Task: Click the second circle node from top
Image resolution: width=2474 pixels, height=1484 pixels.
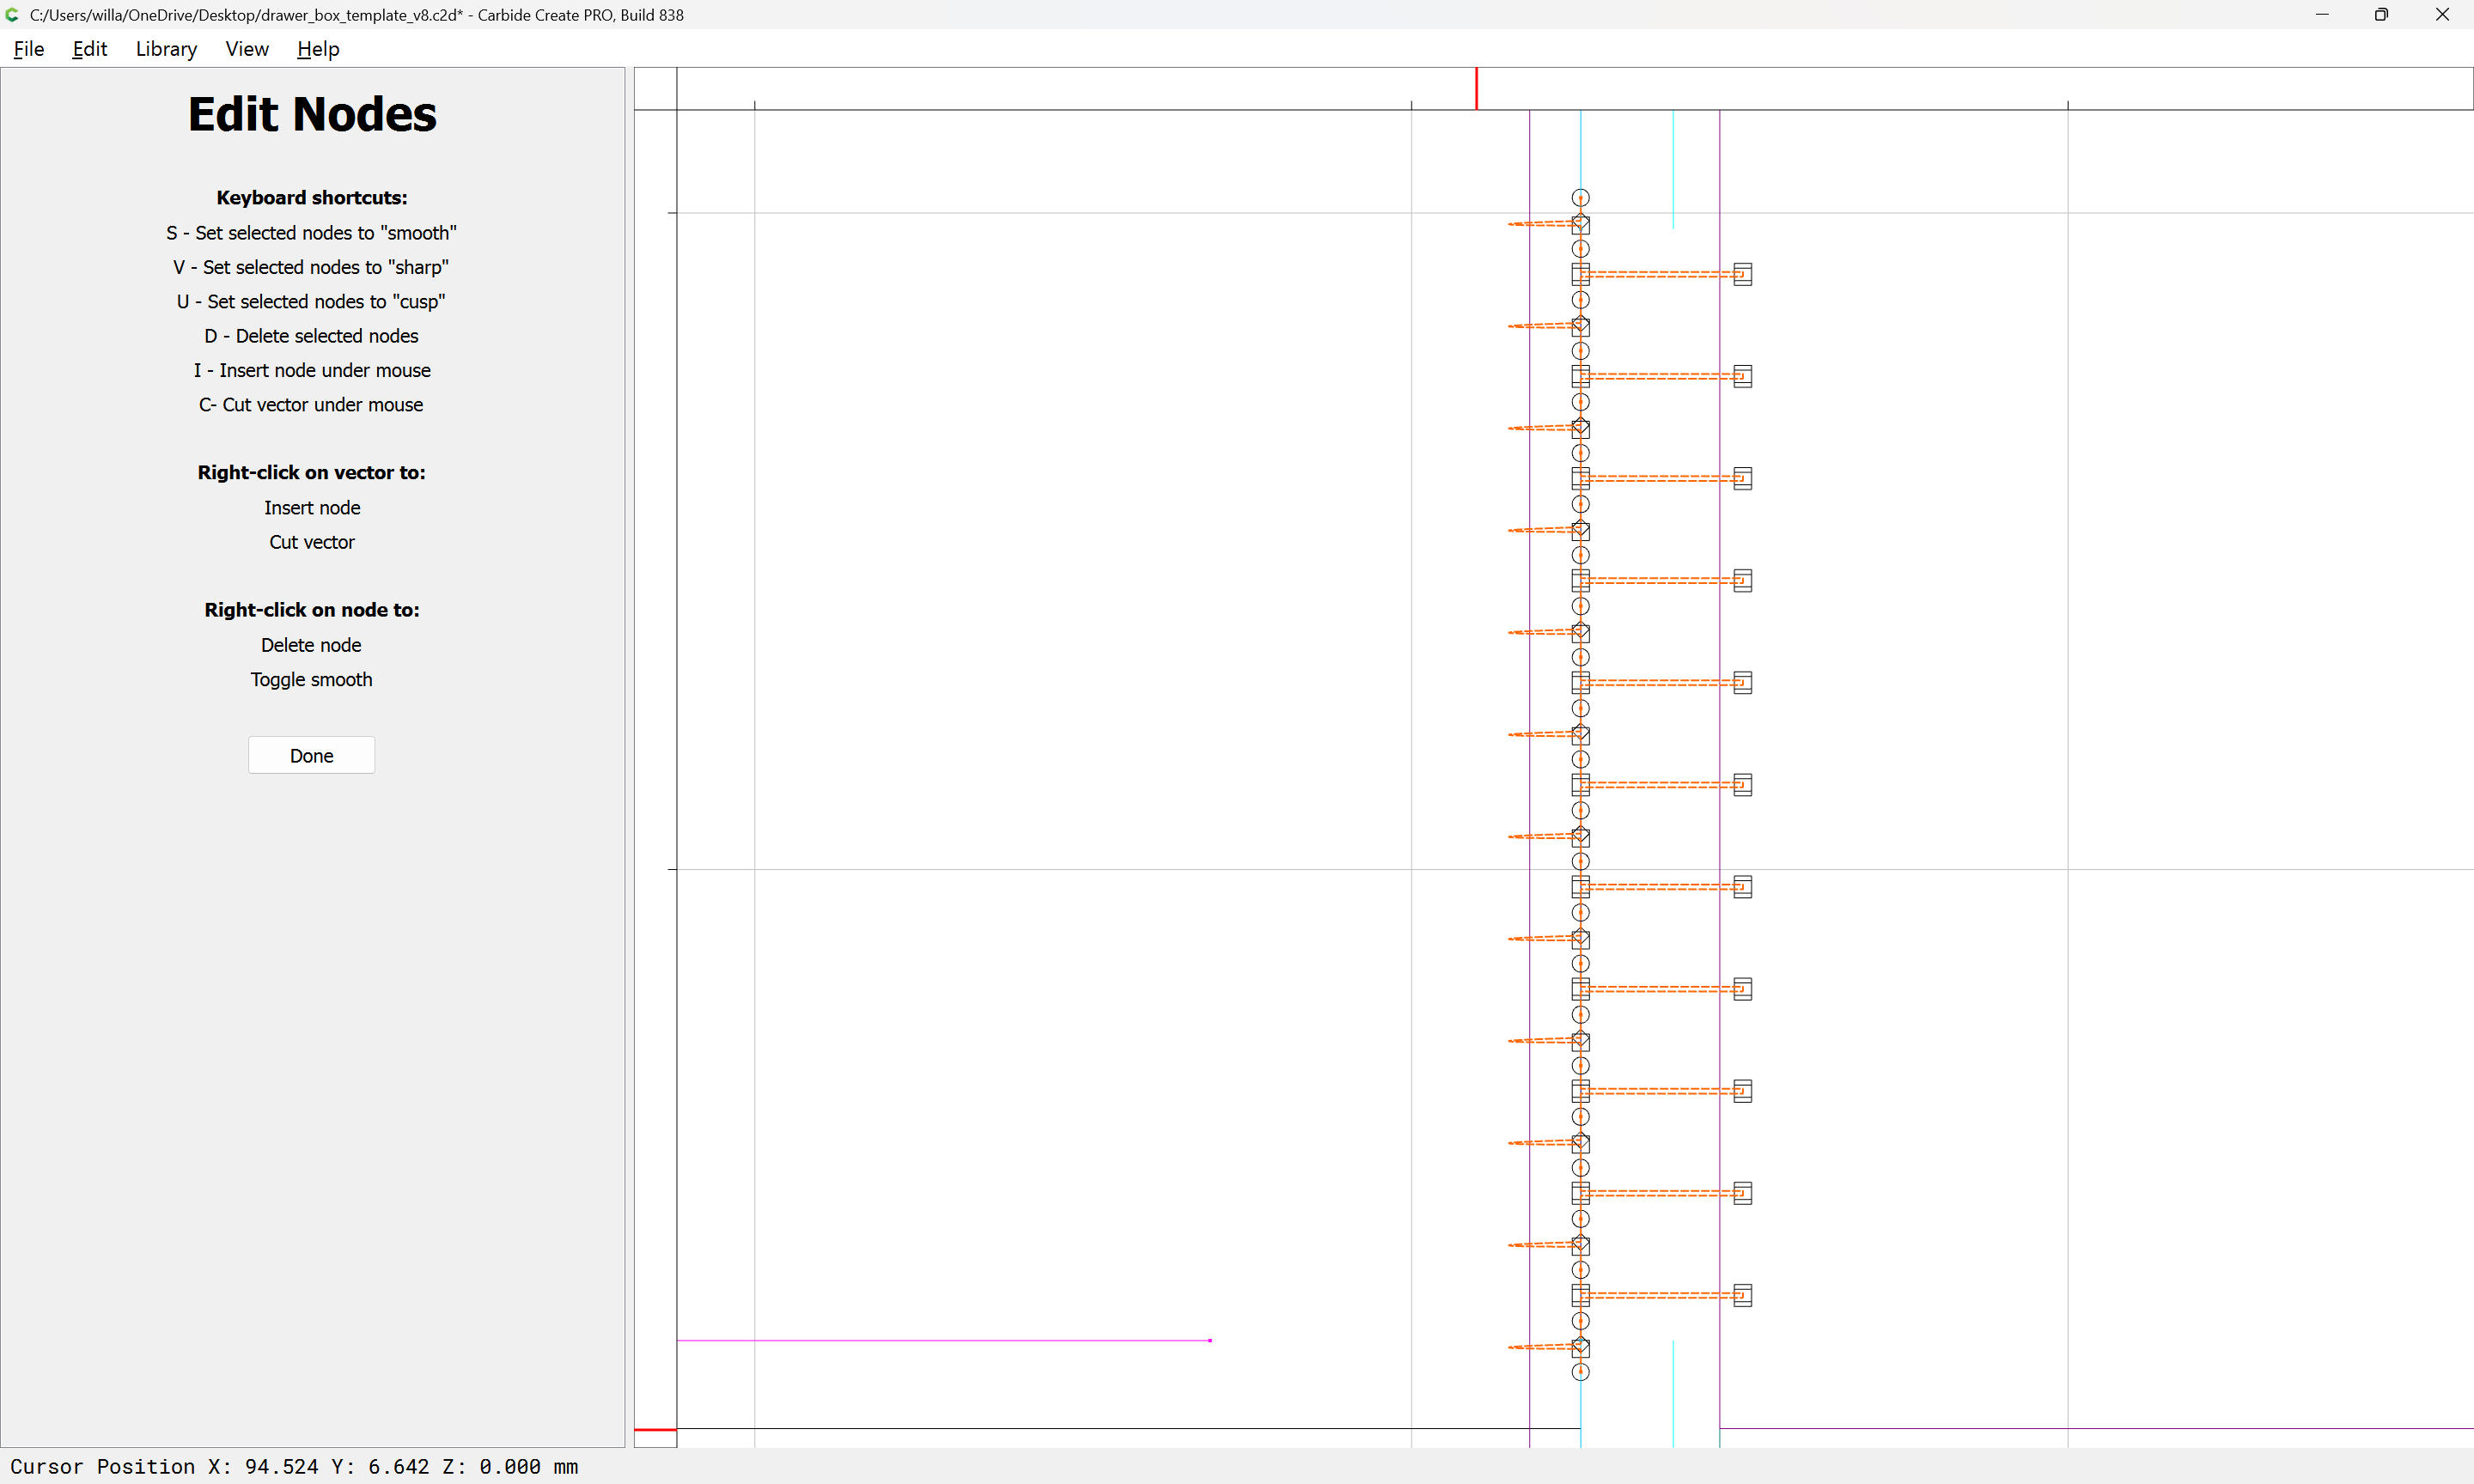Action: [1580, 249]
